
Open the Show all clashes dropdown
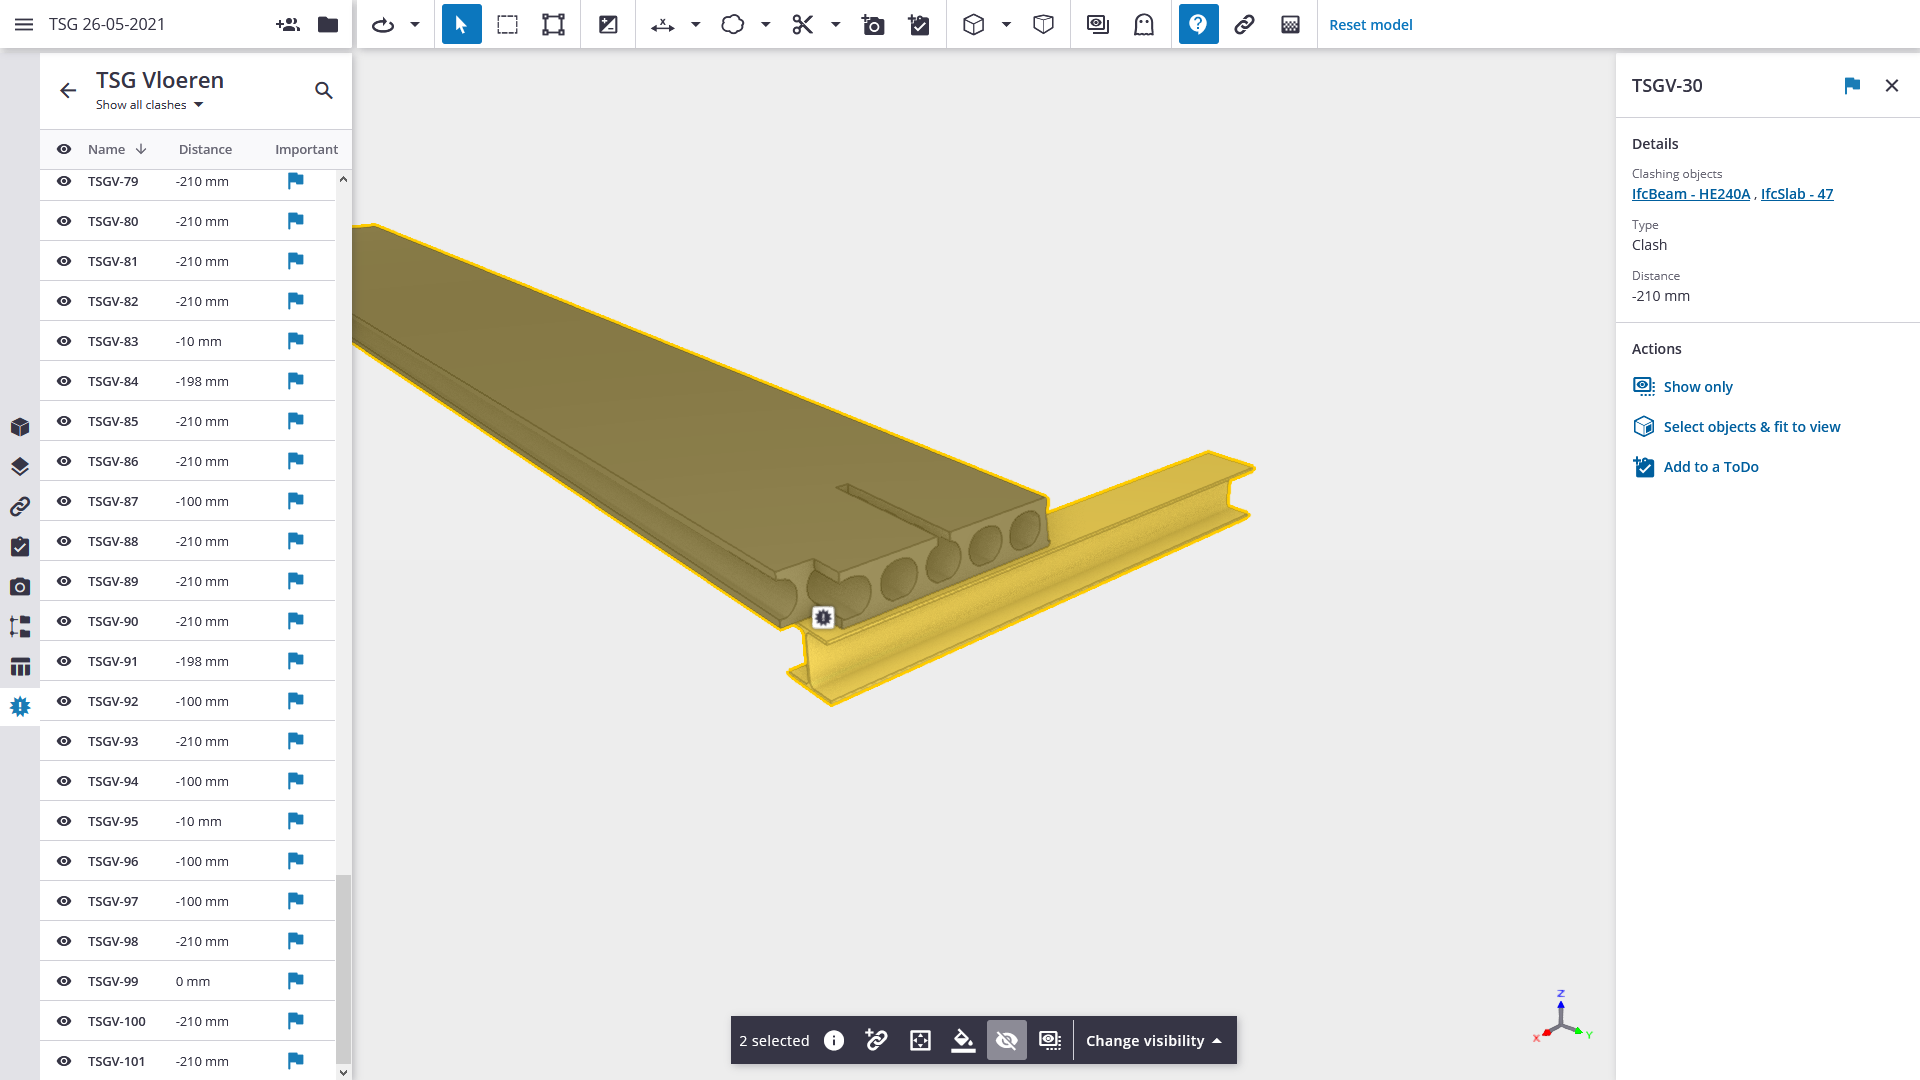[x=150, y=104]
